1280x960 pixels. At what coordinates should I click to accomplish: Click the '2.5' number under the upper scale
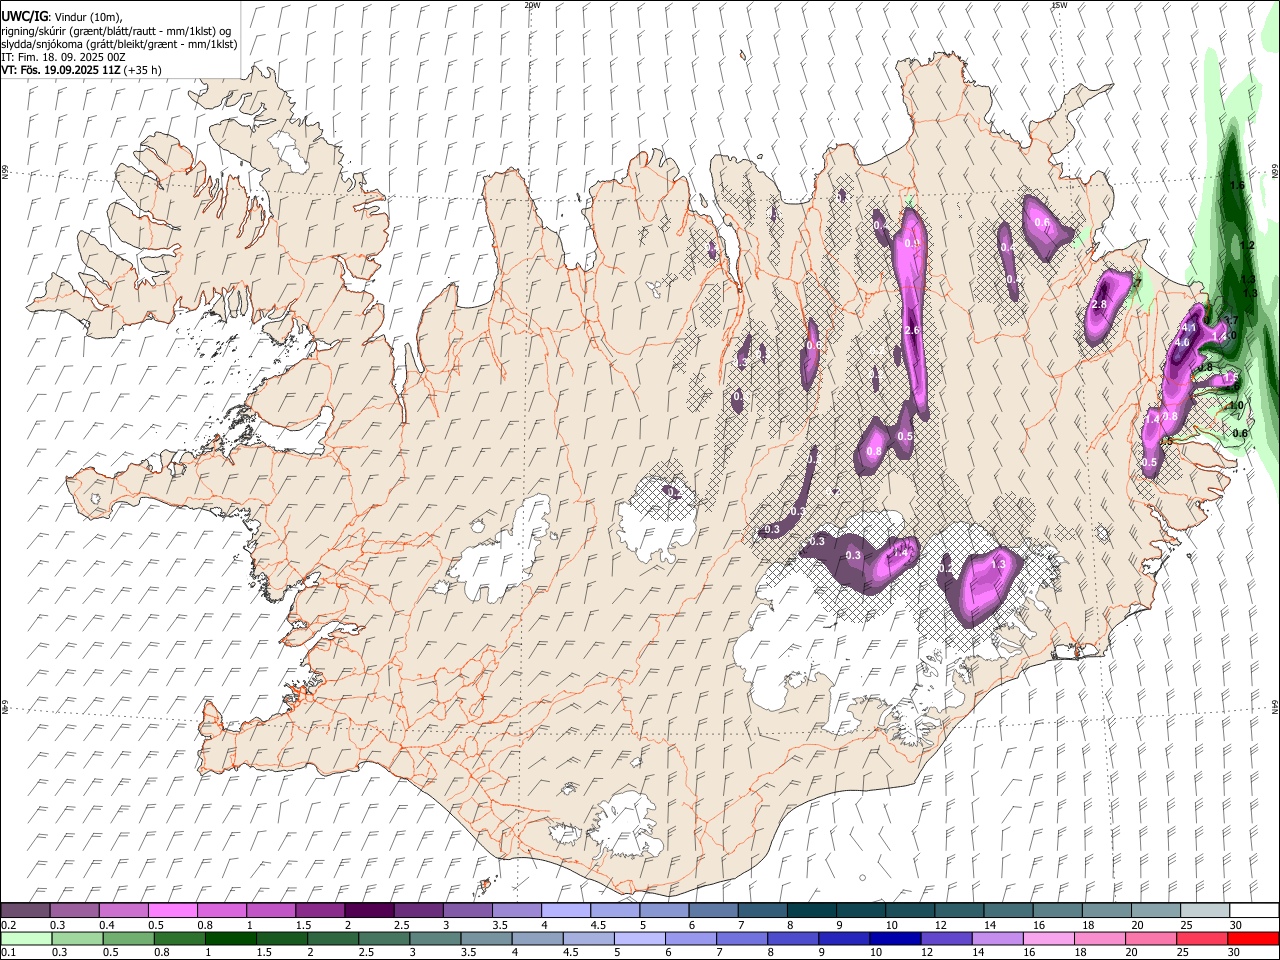tap(402, 925)
